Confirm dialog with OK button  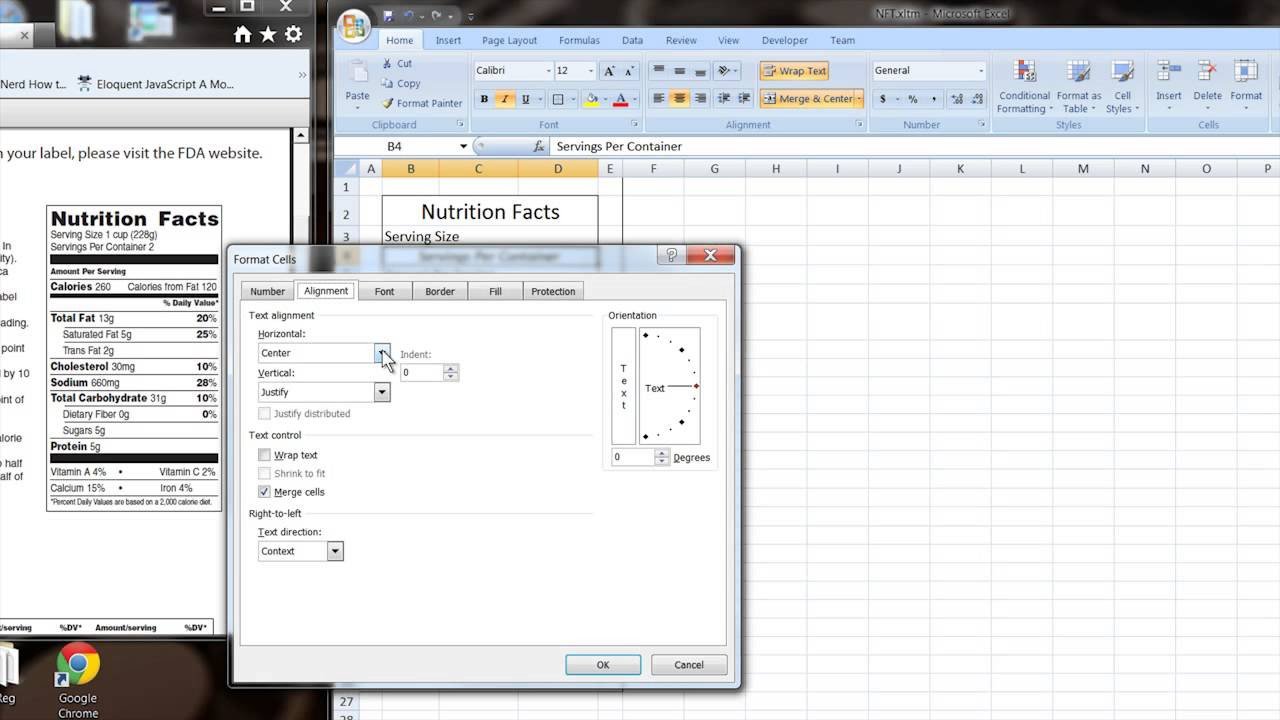pos(603,665)
